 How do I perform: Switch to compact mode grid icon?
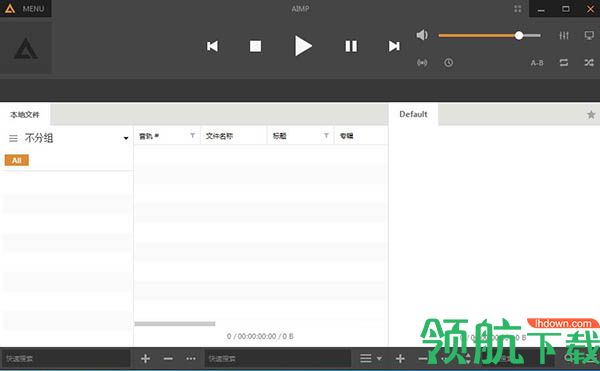coord(518,9)
